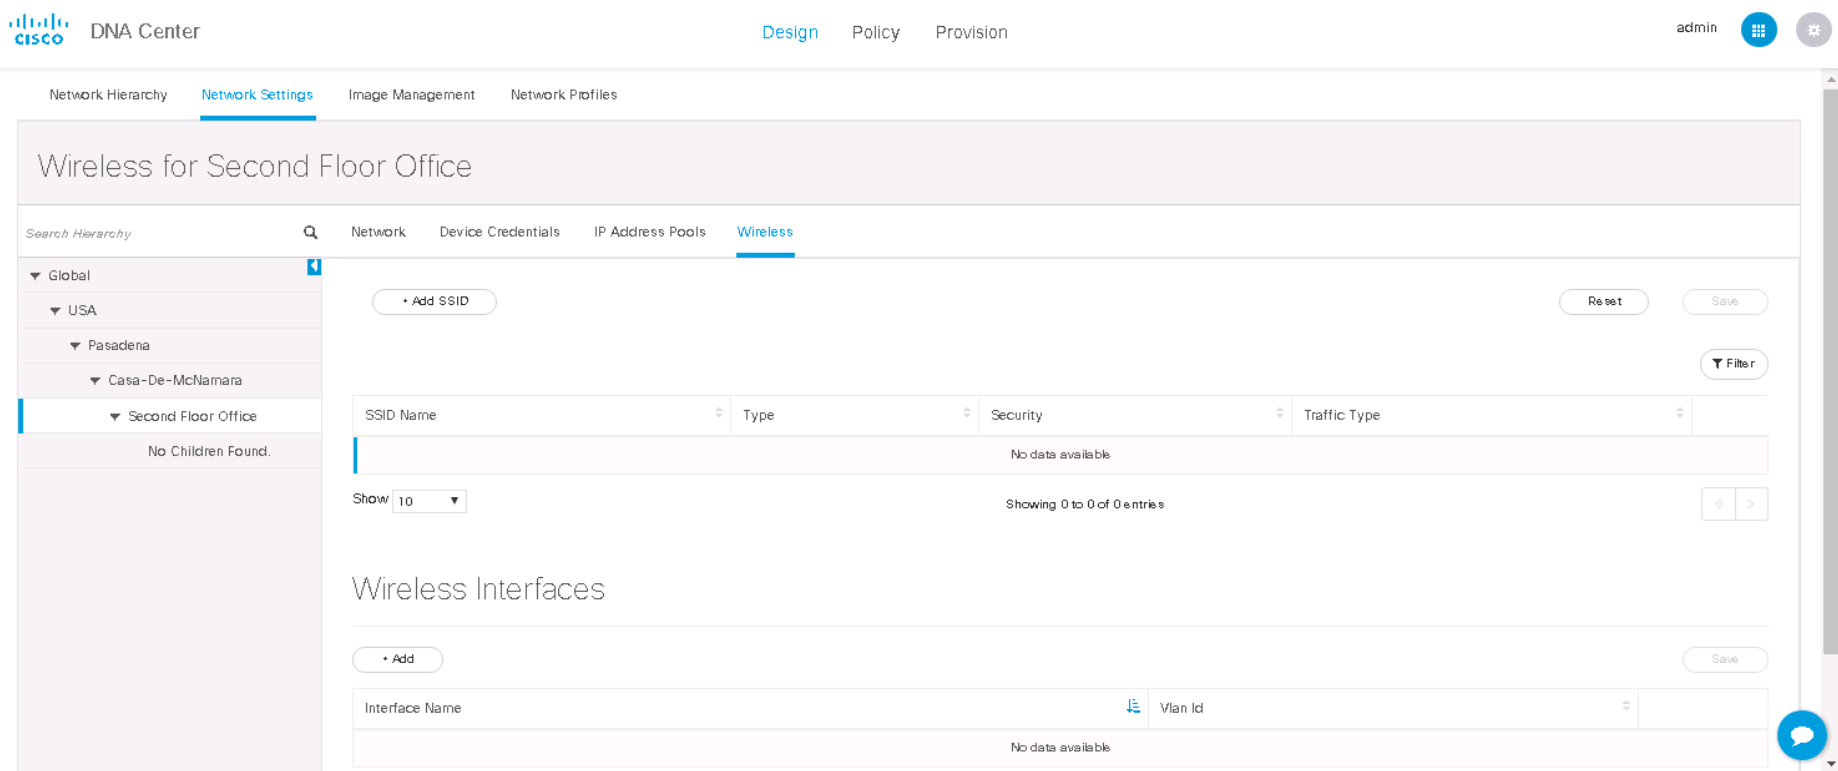This screenshot has height=771, width=1838.
Task: Collapse the USA tree node
Action: coord(55,311)
